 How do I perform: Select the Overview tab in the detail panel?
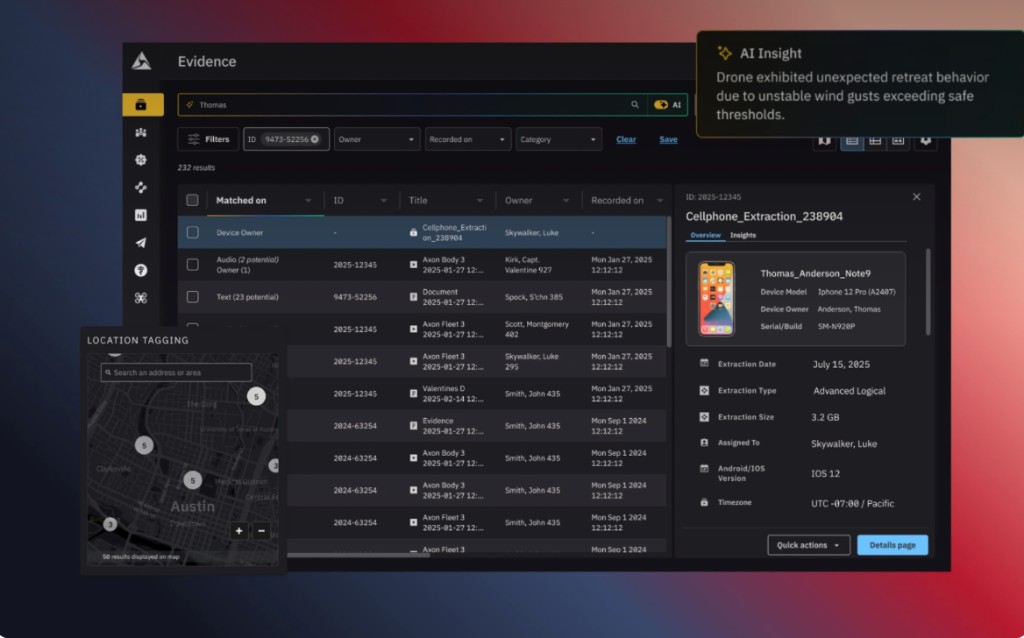coord(708,235)
